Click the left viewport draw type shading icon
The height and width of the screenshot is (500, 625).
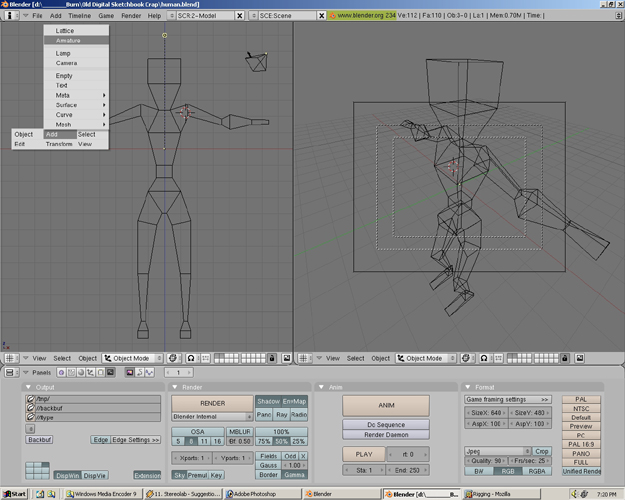(173, 358)
